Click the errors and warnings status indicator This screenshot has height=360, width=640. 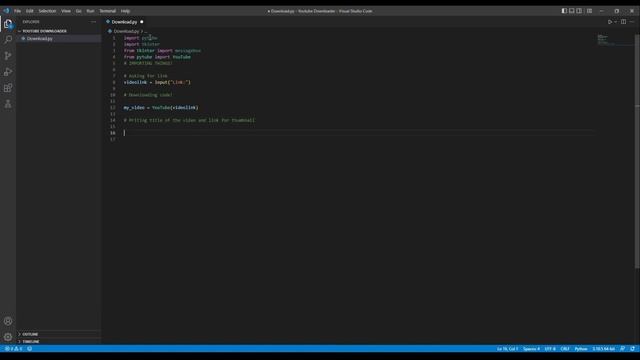(x=13, y=349)
